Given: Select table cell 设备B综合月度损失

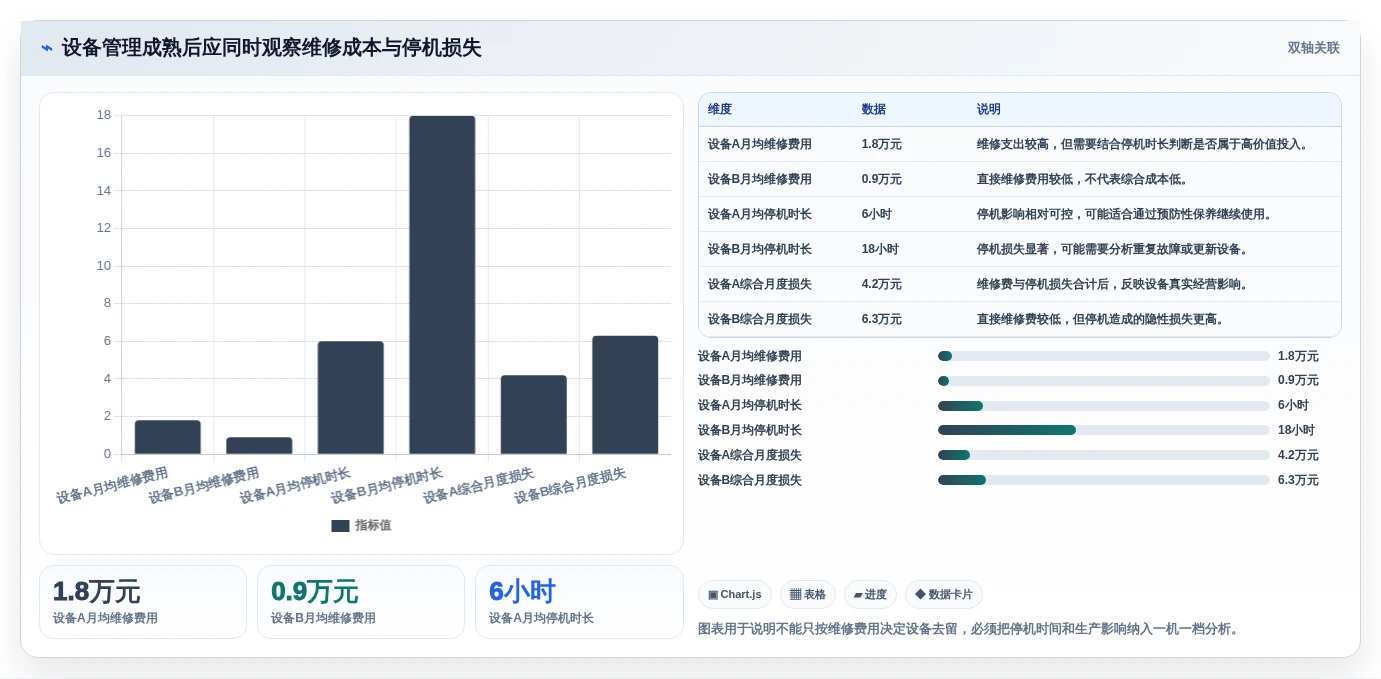Looking at the screenshot, I should tap(760, 320).
